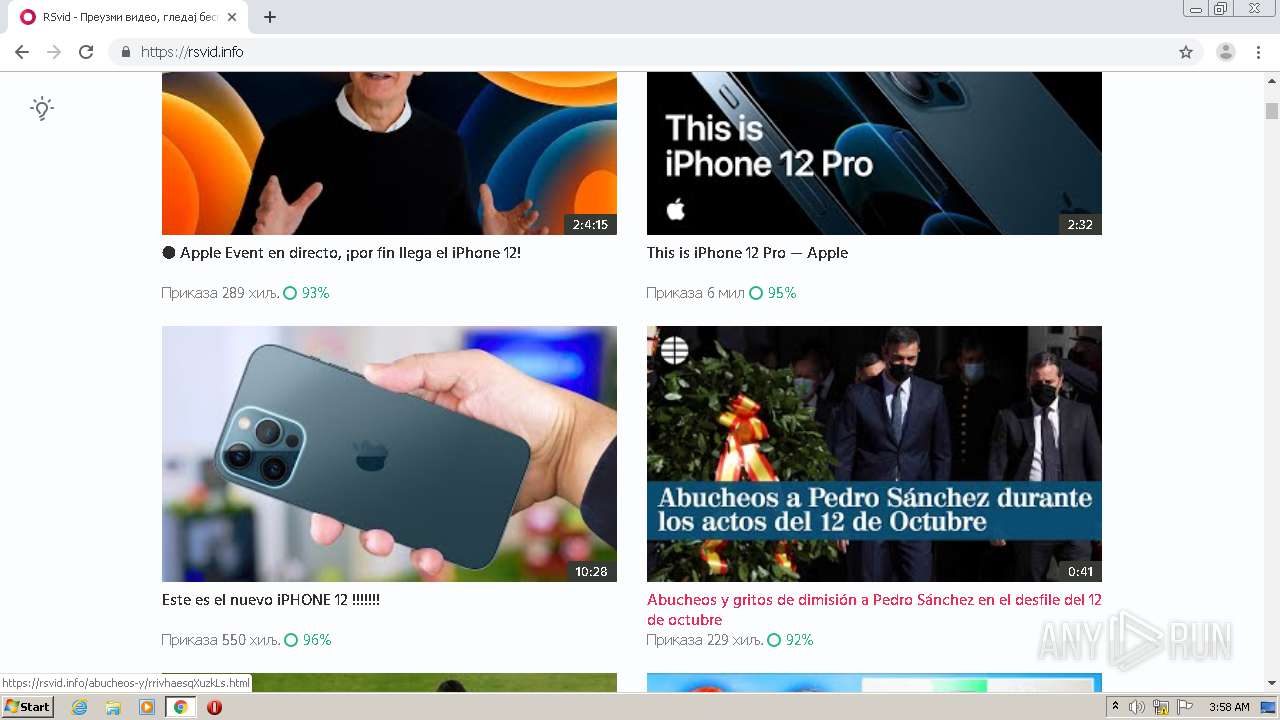The image size is (1280, 720).
Task: Click the page scrollbar down arrow
Action: click(1272, 683)
